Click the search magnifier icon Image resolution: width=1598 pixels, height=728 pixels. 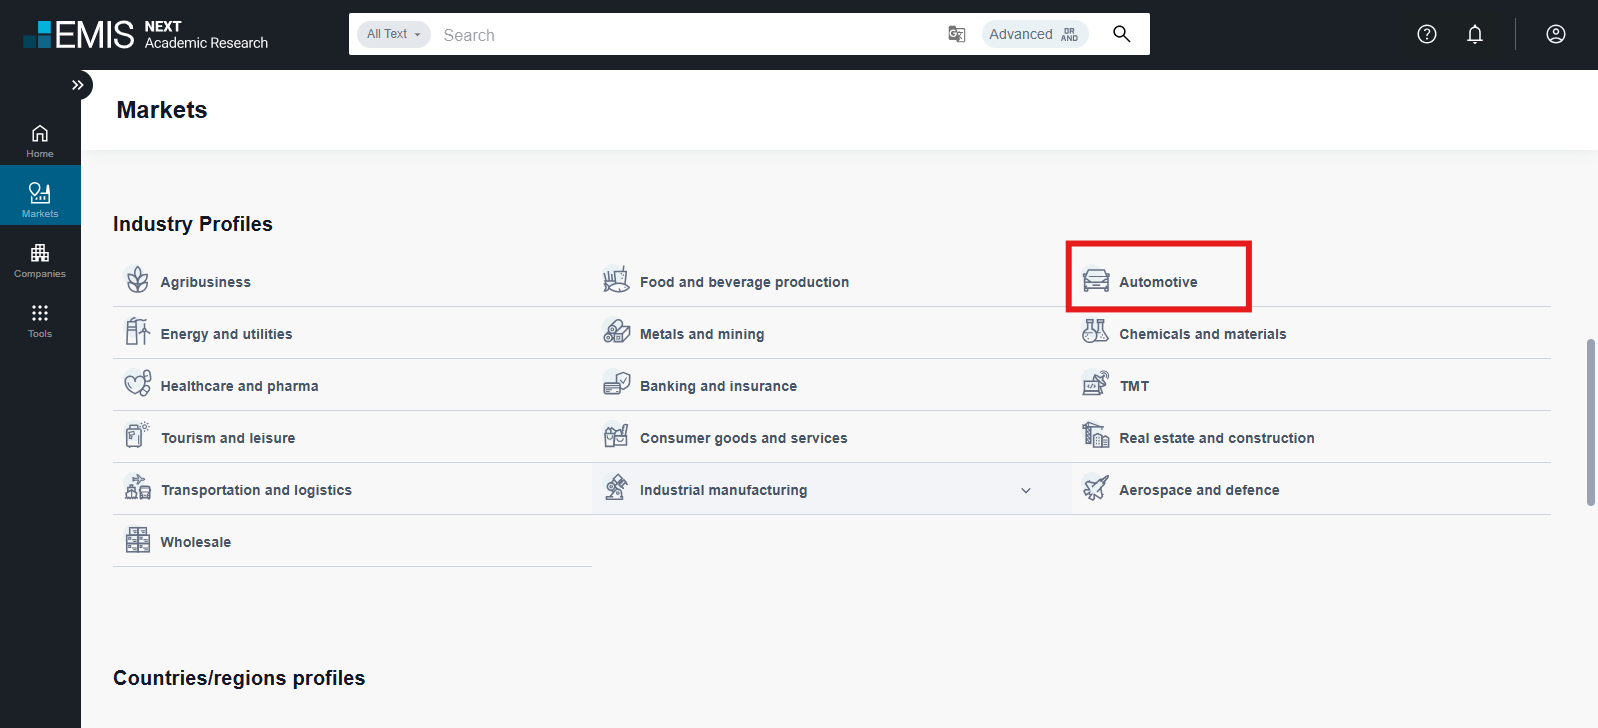pos(1121,34)
